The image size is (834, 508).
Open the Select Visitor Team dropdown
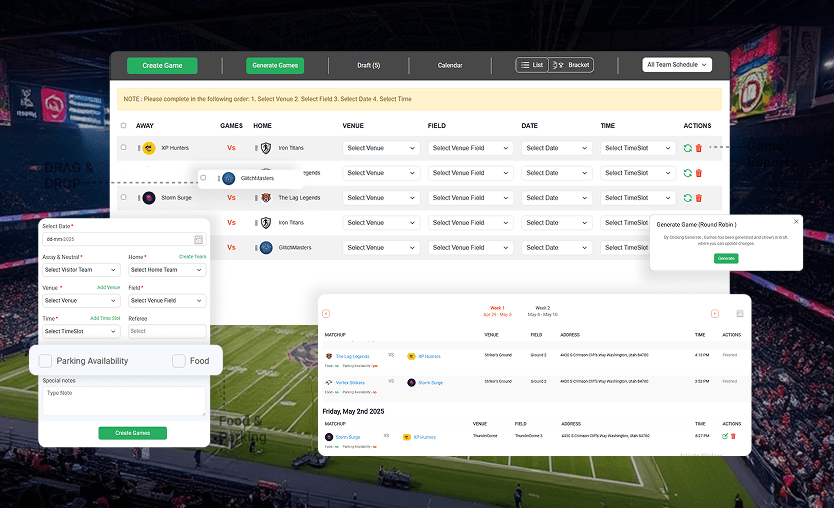pyautogui.click(x=81, y=270)
